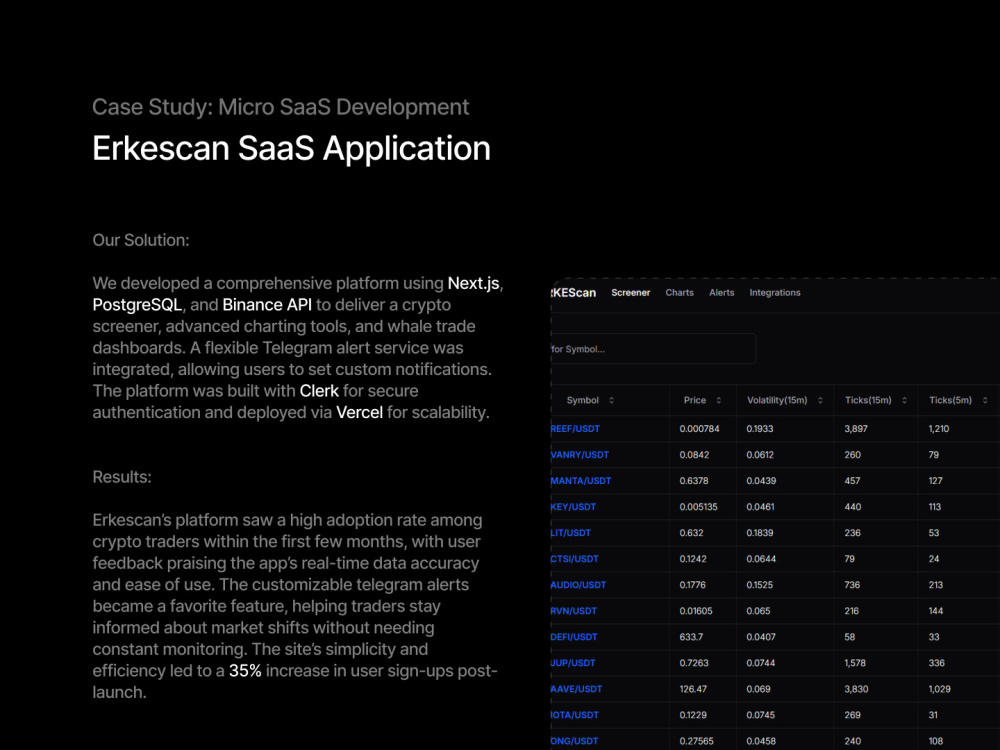Screen dimensions: 1000x750
Task: Select AUDIO/USDT Ticks(15m) value 736
Action: point(852,585)
